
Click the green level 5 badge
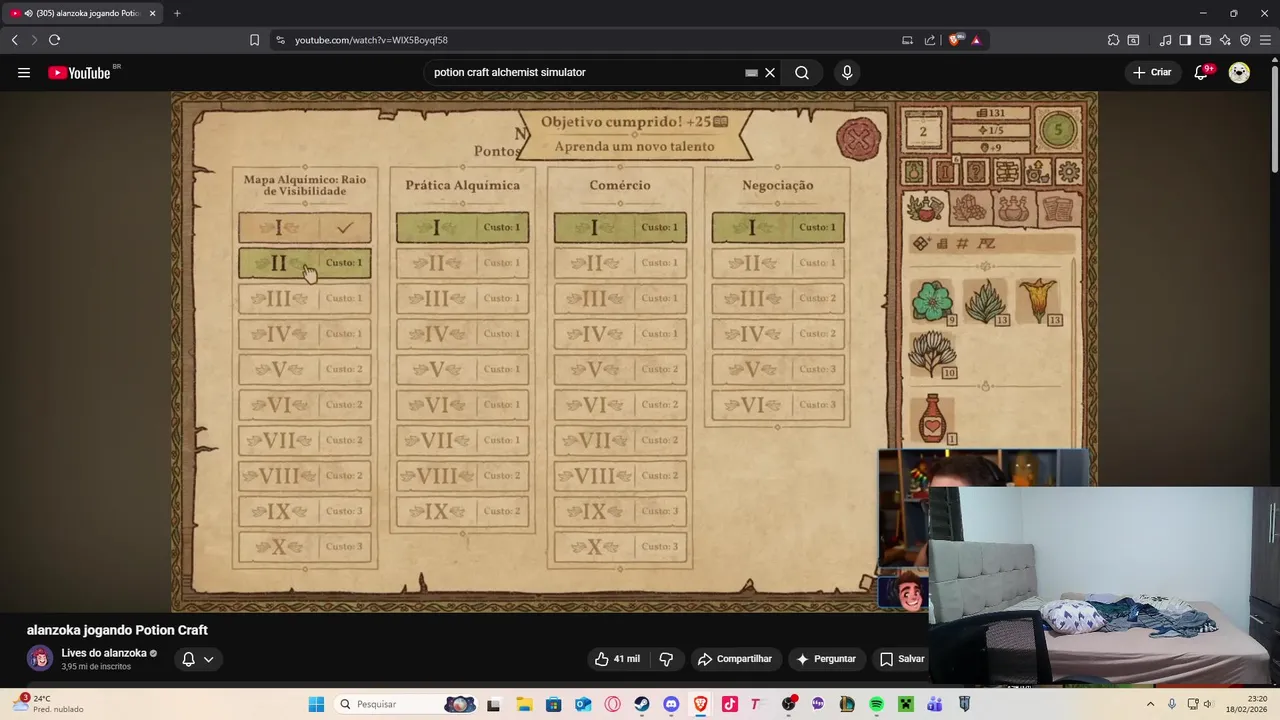[x=1059, y=130]
